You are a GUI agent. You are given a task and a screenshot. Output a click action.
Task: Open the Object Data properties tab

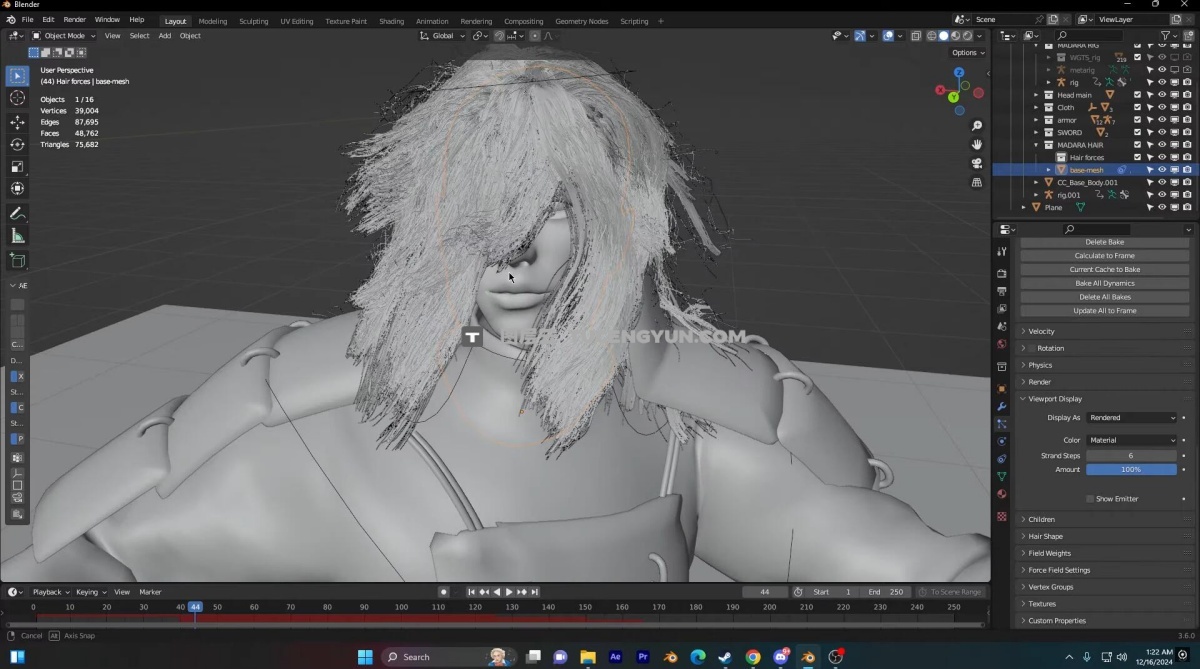[x=1001, y=477]
